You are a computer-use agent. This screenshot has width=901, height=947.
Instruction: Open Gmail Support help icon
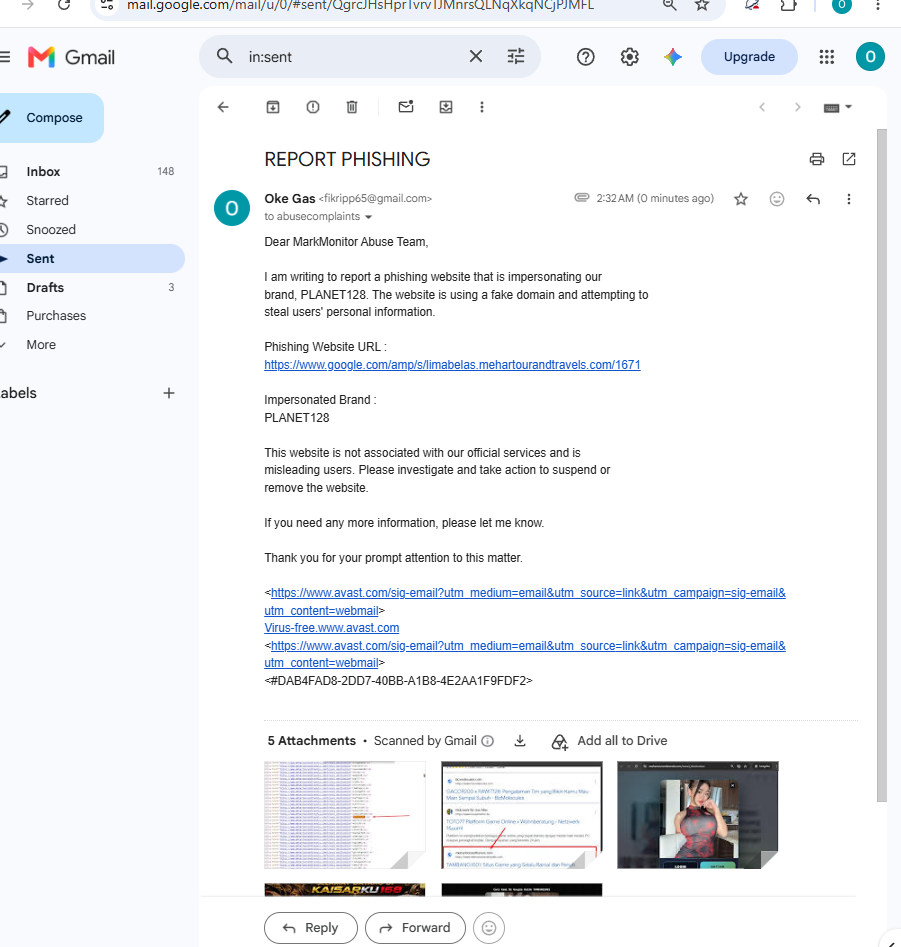click(x=585, y=57)
